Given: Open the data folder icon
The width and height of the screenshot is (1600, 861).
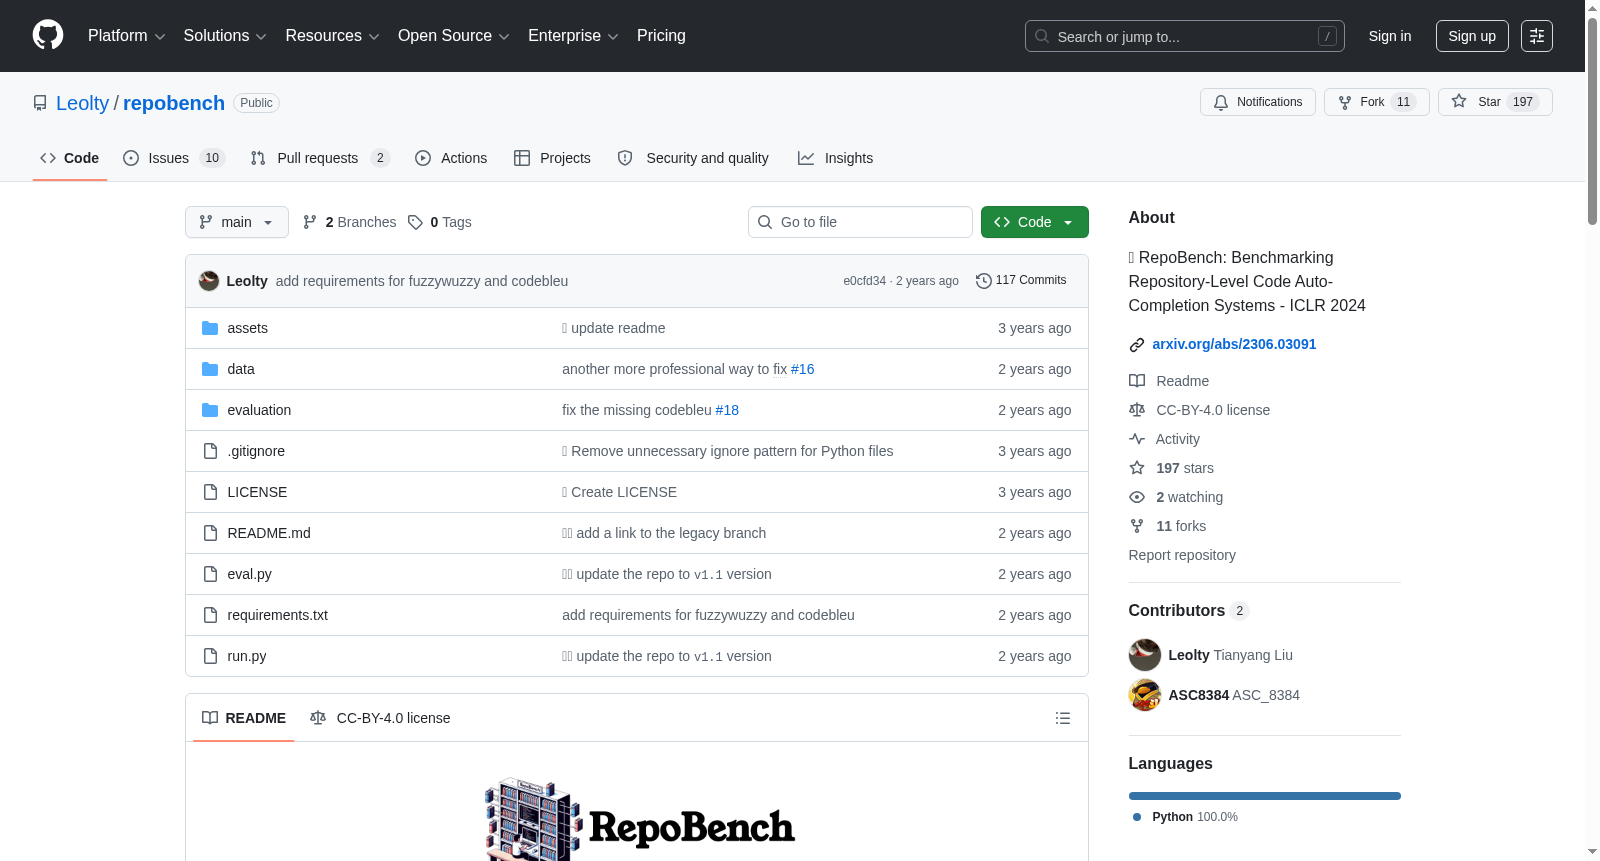Looking at the screenshot, I should [x=210, y=369].
